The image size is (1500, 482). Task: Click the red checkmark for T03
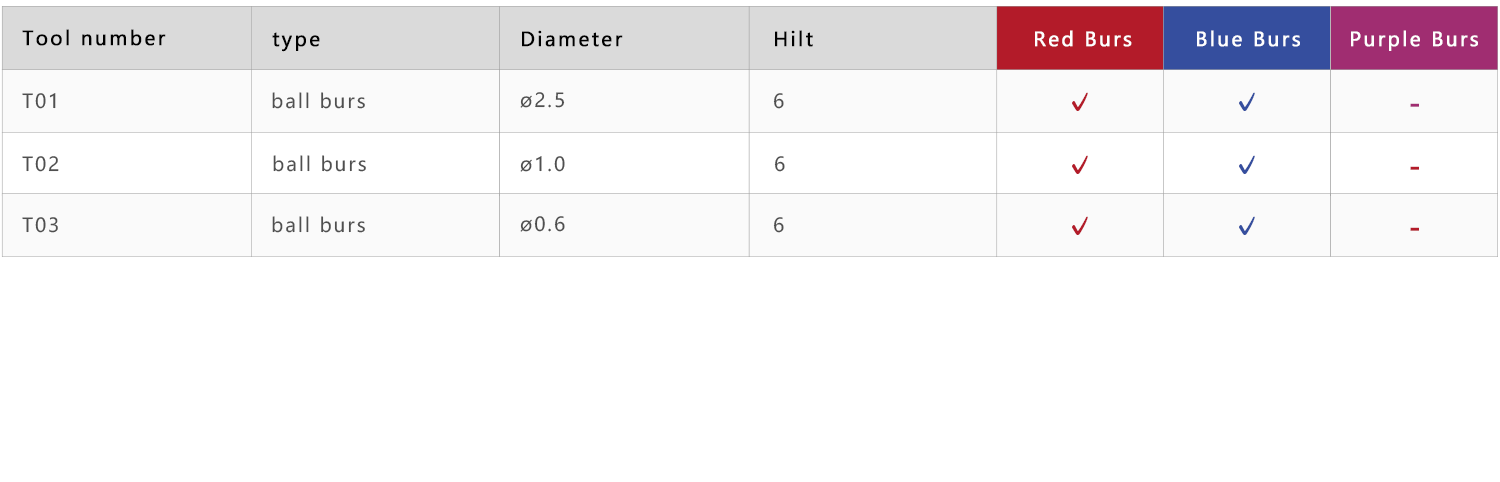coord(1079,227)
